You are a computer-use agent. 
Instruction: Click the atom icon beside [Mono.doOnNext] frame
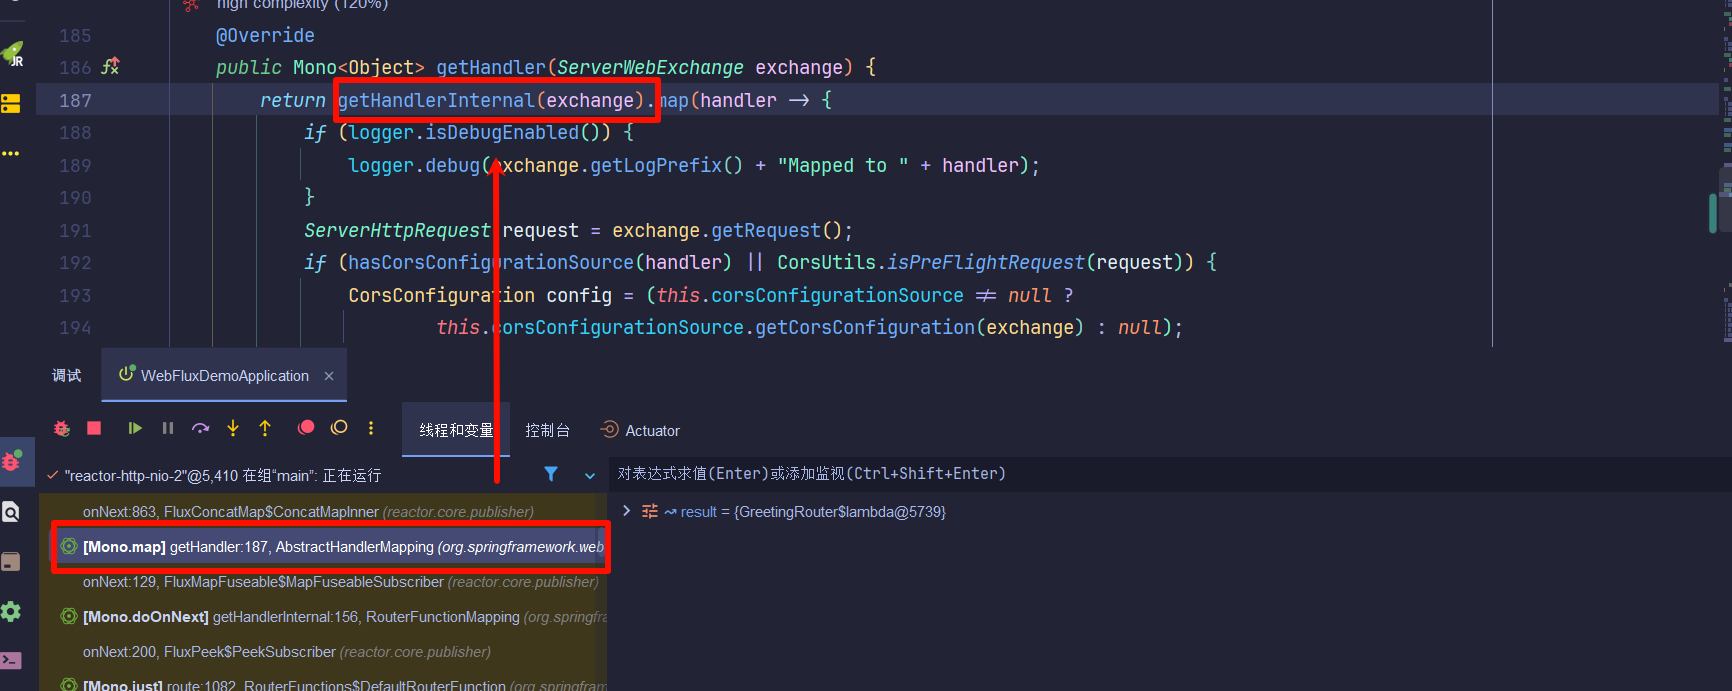tap(69, 616)
